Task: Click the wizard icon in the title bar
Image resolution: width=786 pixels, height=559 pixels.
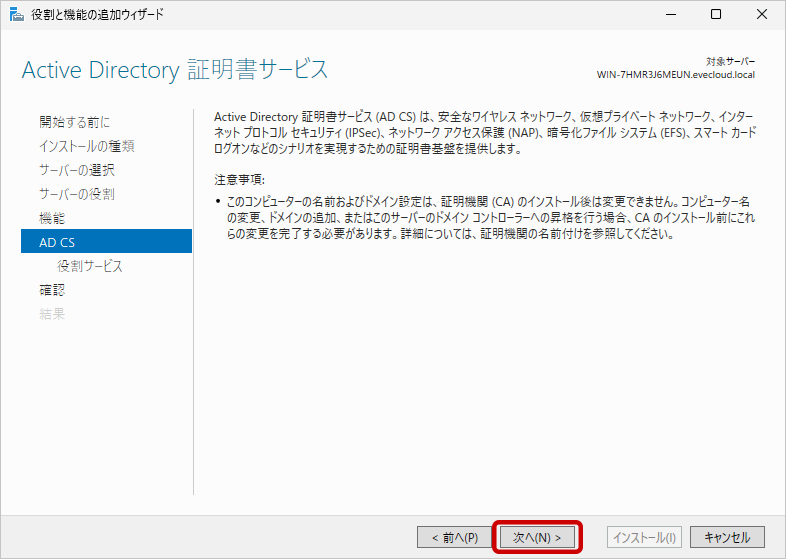Action: [14, 14]
